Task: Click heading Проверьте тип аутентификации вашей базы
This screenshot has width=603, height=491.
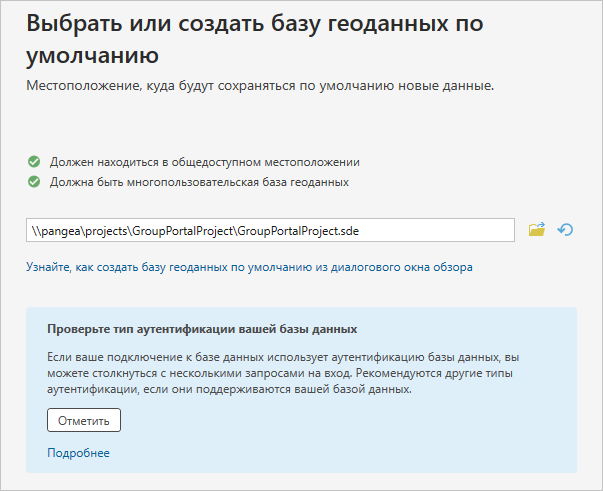Action: [x=202, y=328]
